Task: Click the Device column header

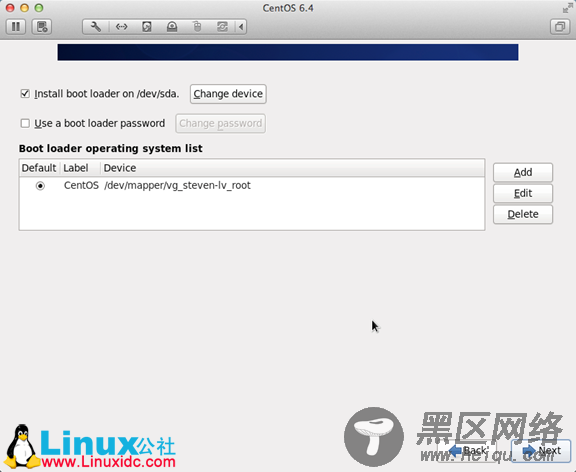Action: pos(292,168)
